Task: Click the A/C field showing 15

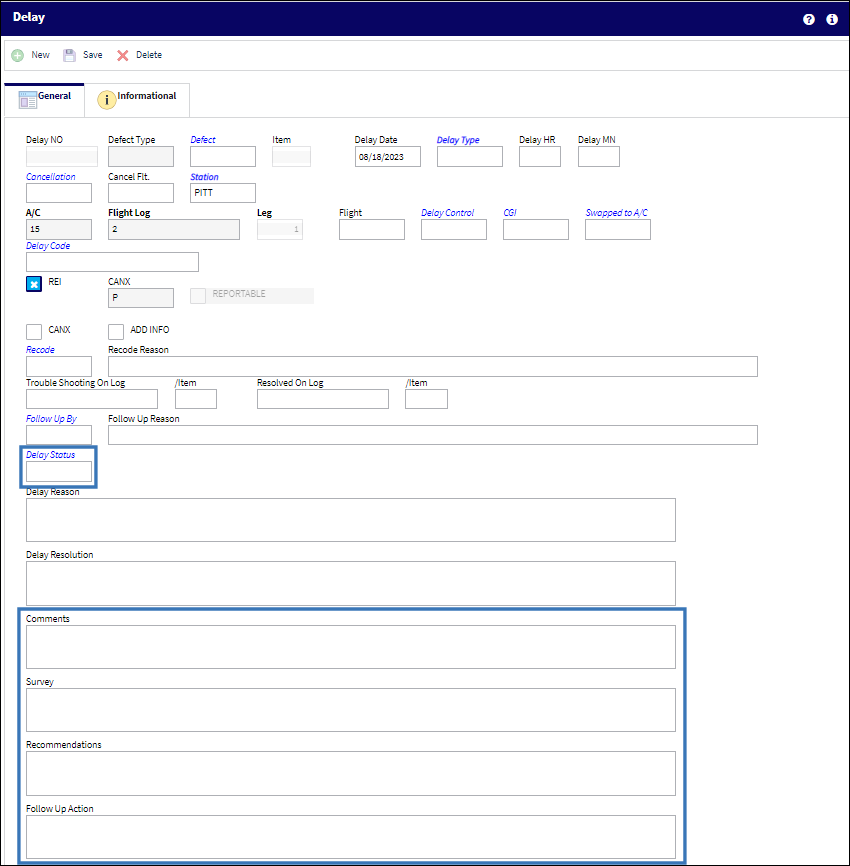Action: tap(59, 229)
